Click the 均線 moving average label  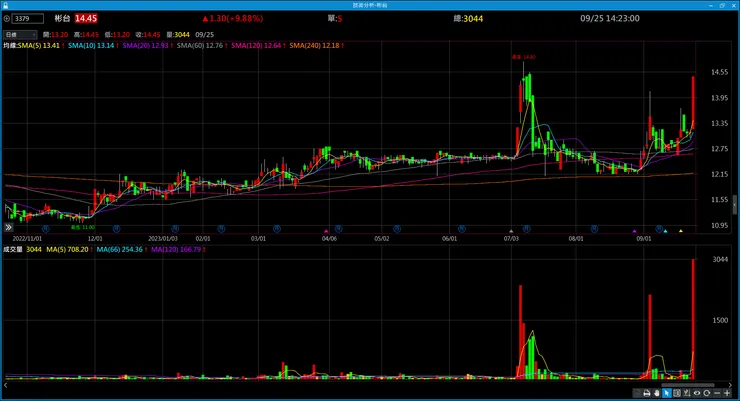10,46
